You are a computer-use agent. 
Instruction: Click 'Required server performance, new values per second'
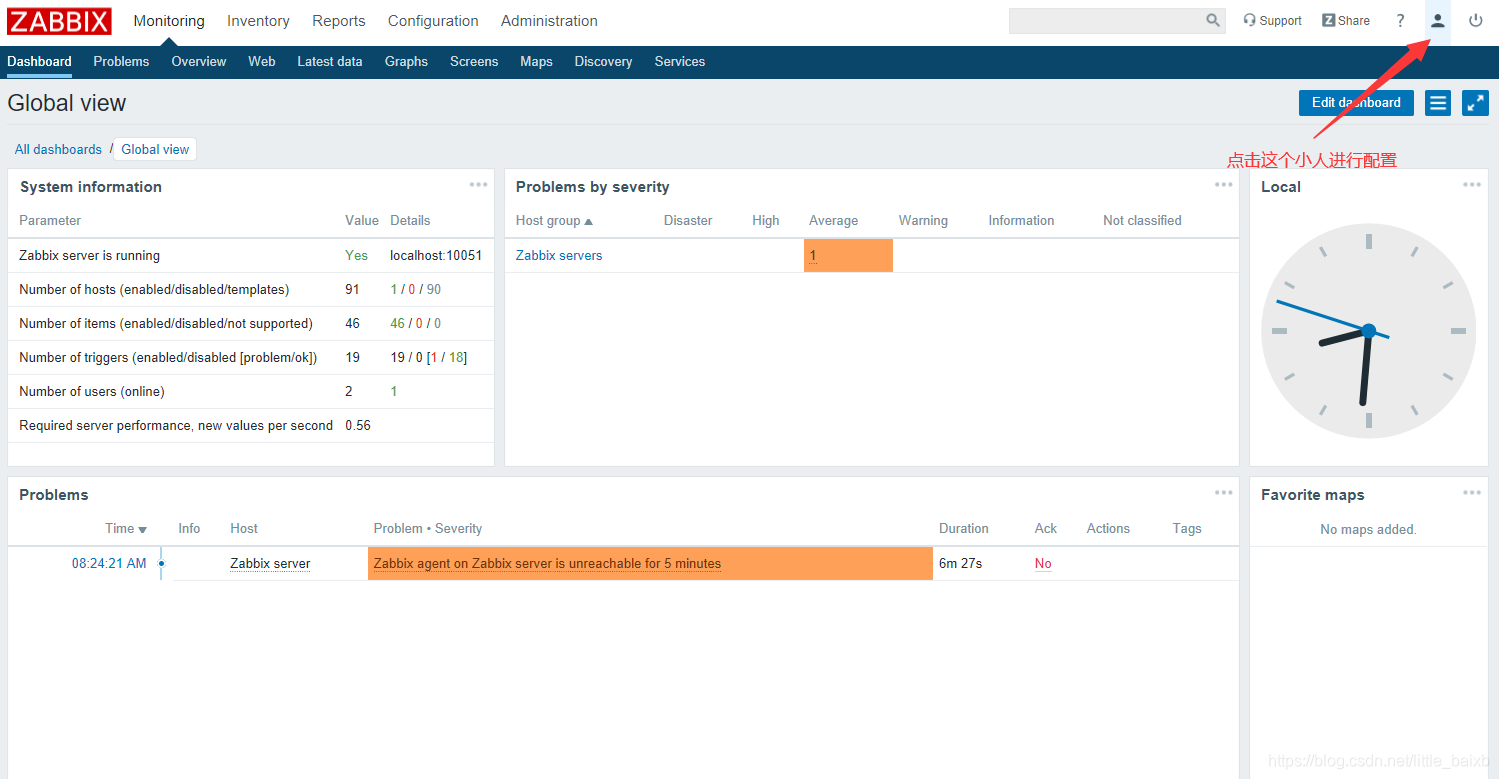(176, 426)
